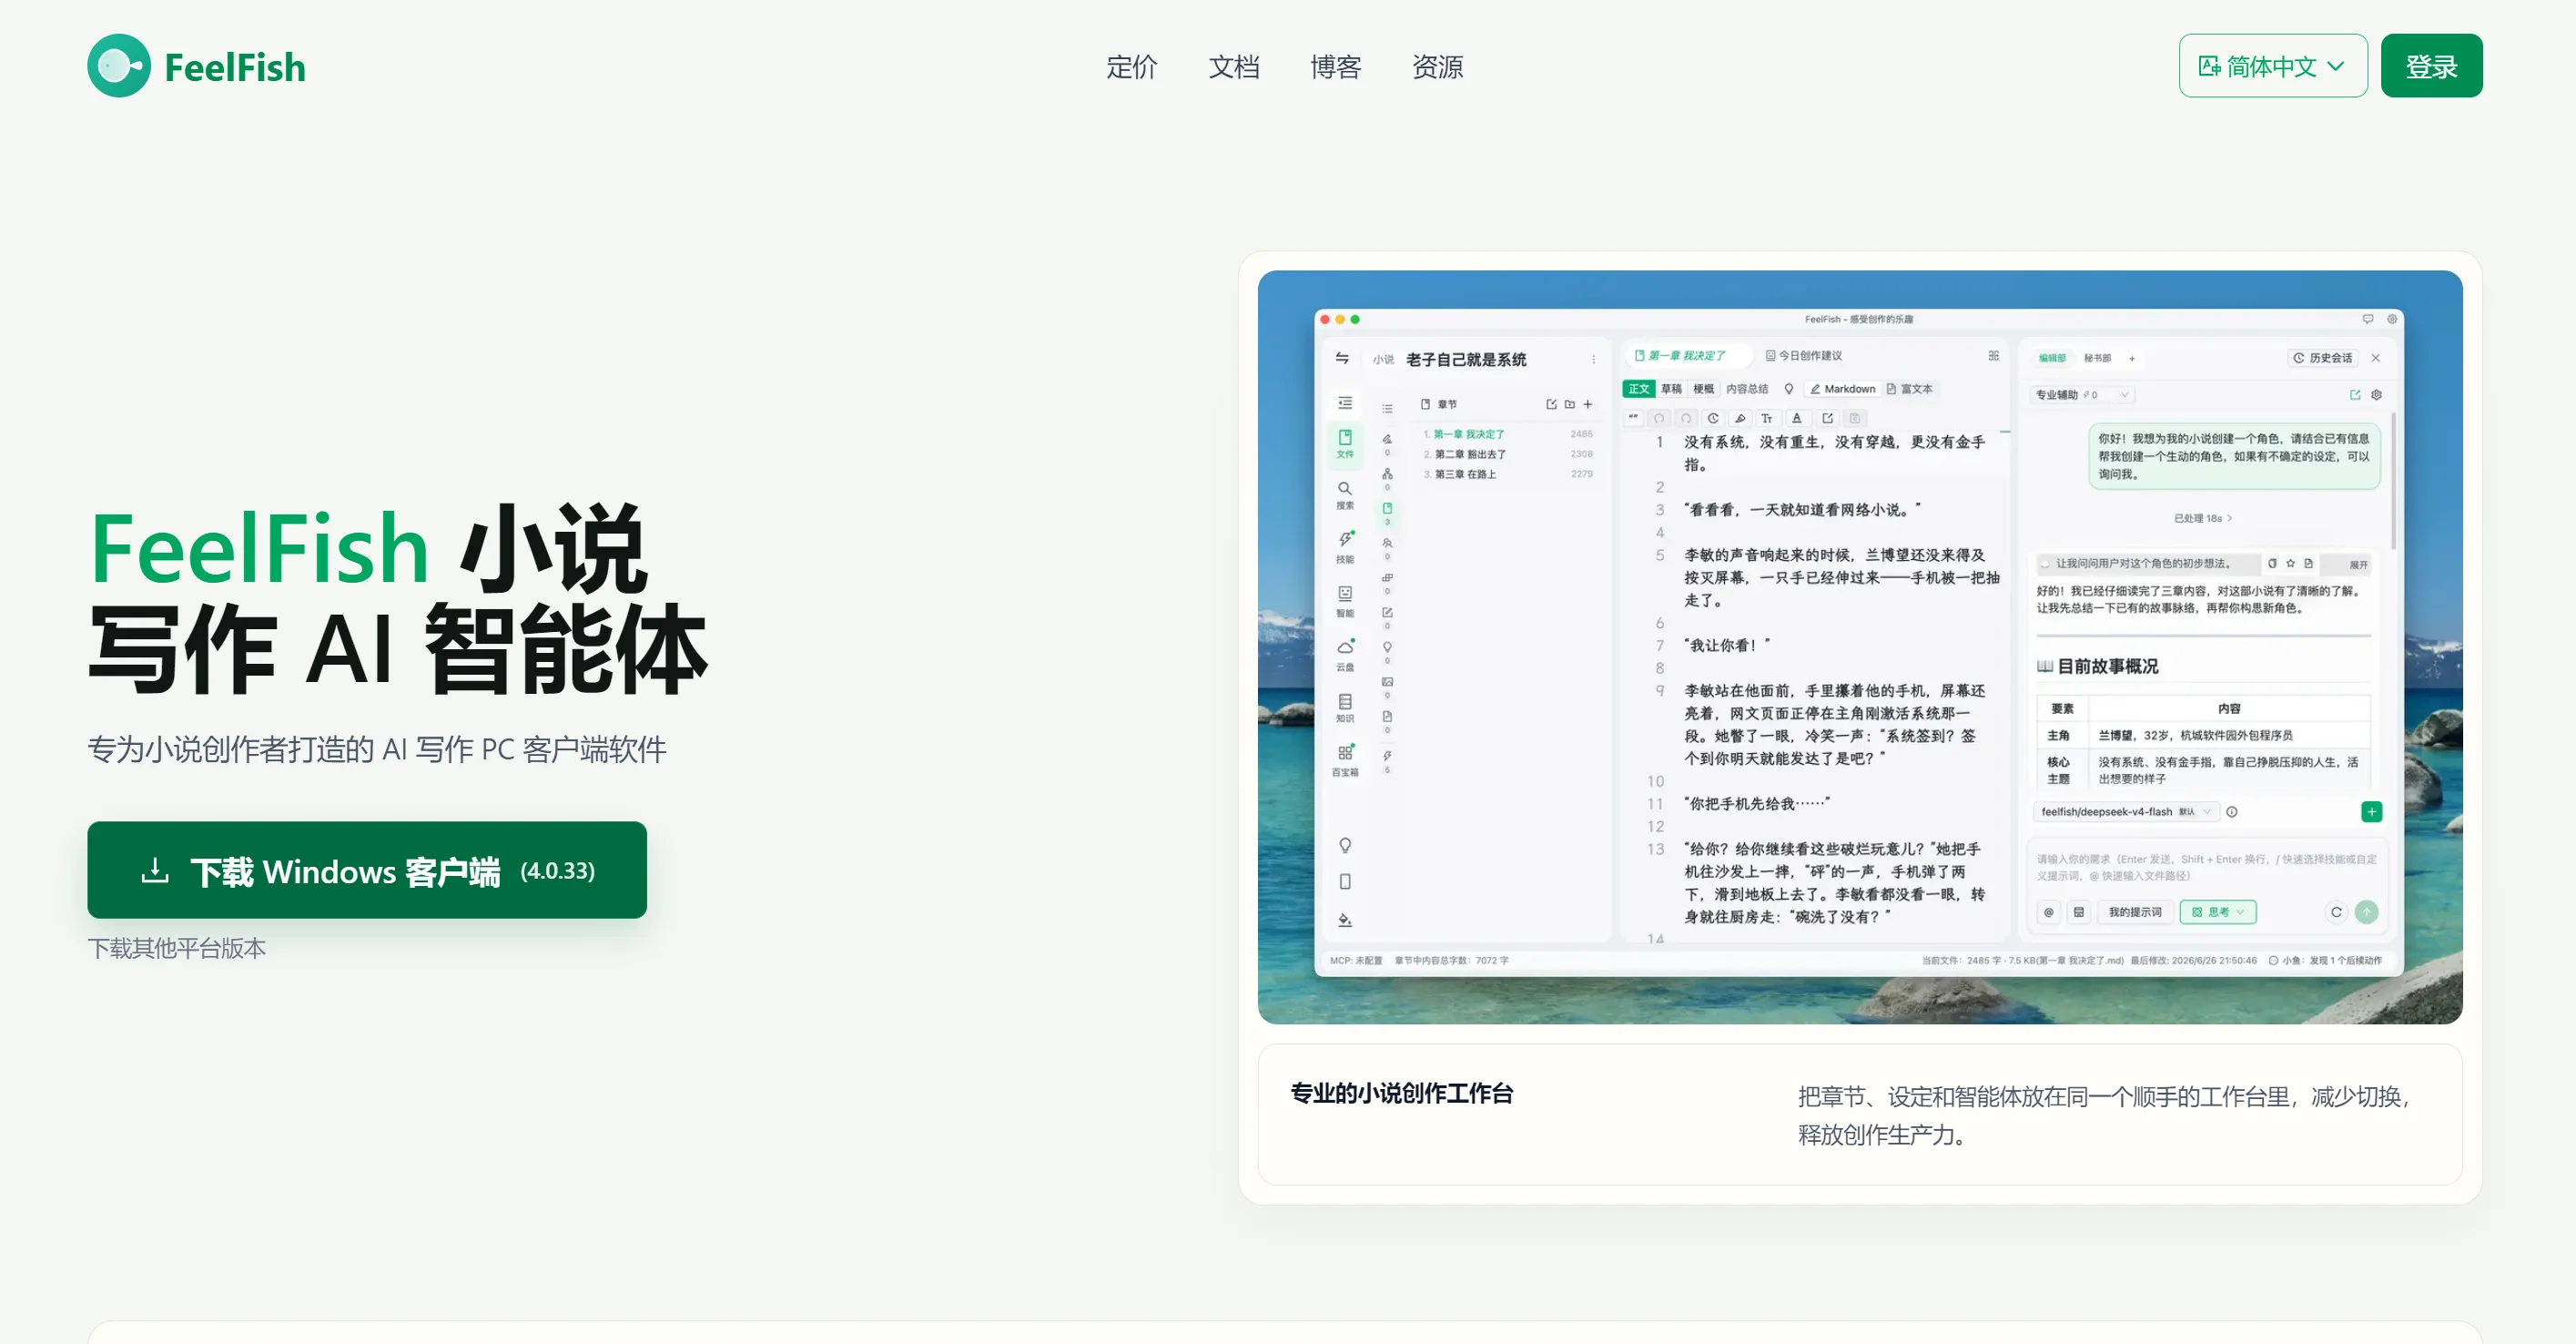This screenshot has width=2576, height=1344.
Task: Click the 下载 Windows 客户端 download button
Action: pyautogui.click(x=367, y=870)
